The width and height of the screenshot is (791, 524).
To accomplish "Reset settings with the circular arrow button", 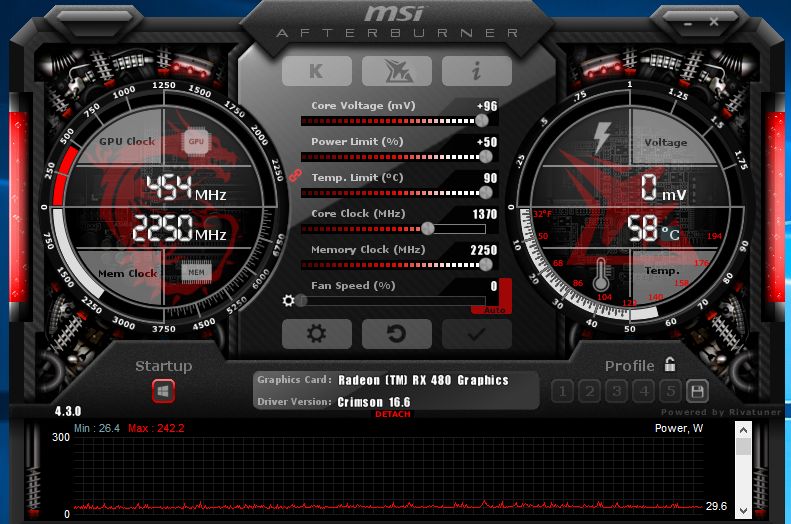I will 397,333.
